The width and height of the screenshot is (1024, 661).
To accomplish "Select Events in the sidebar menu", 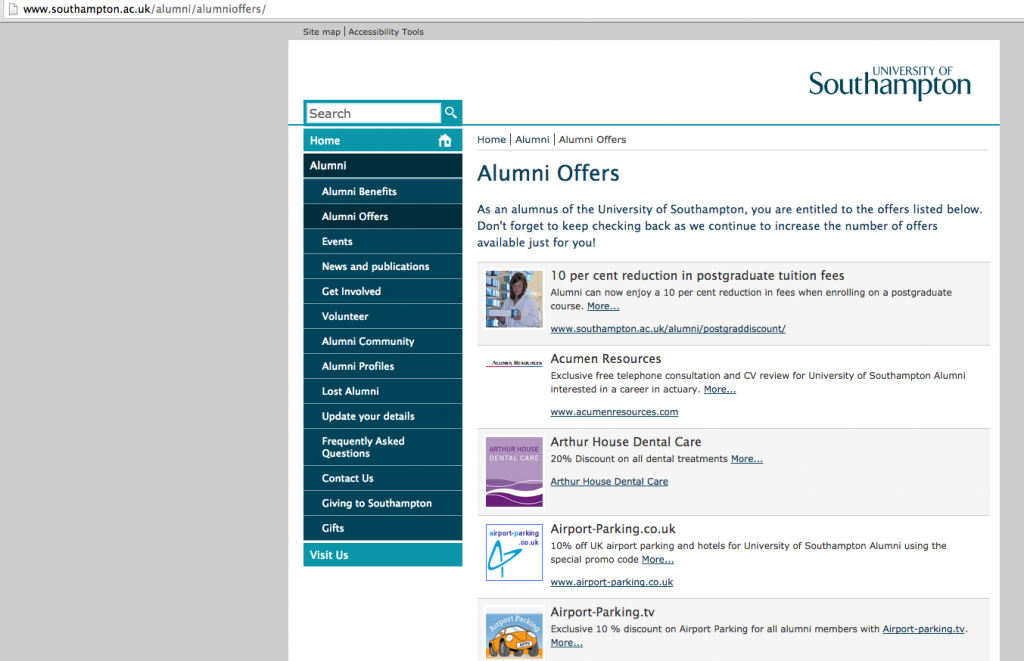I will click(x=383, y=242).
